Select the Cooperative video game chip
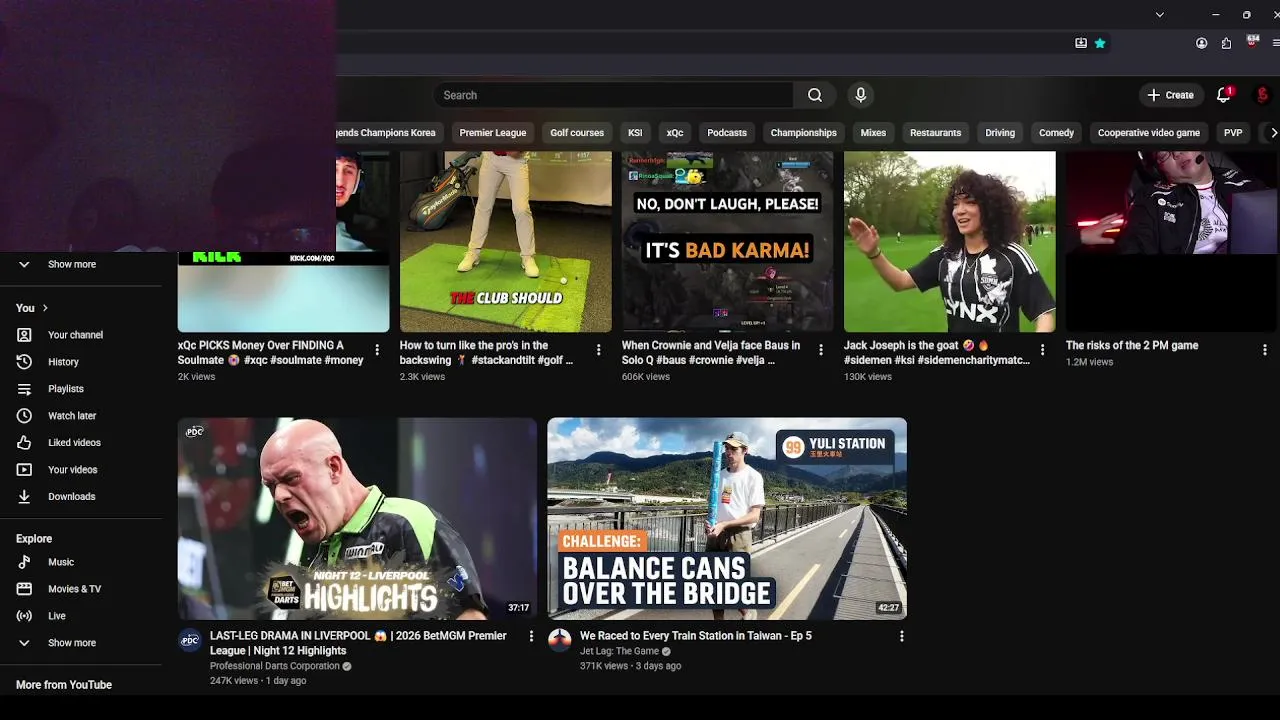The height and width of the screenshot is (720, 1280). point(1149,133)
